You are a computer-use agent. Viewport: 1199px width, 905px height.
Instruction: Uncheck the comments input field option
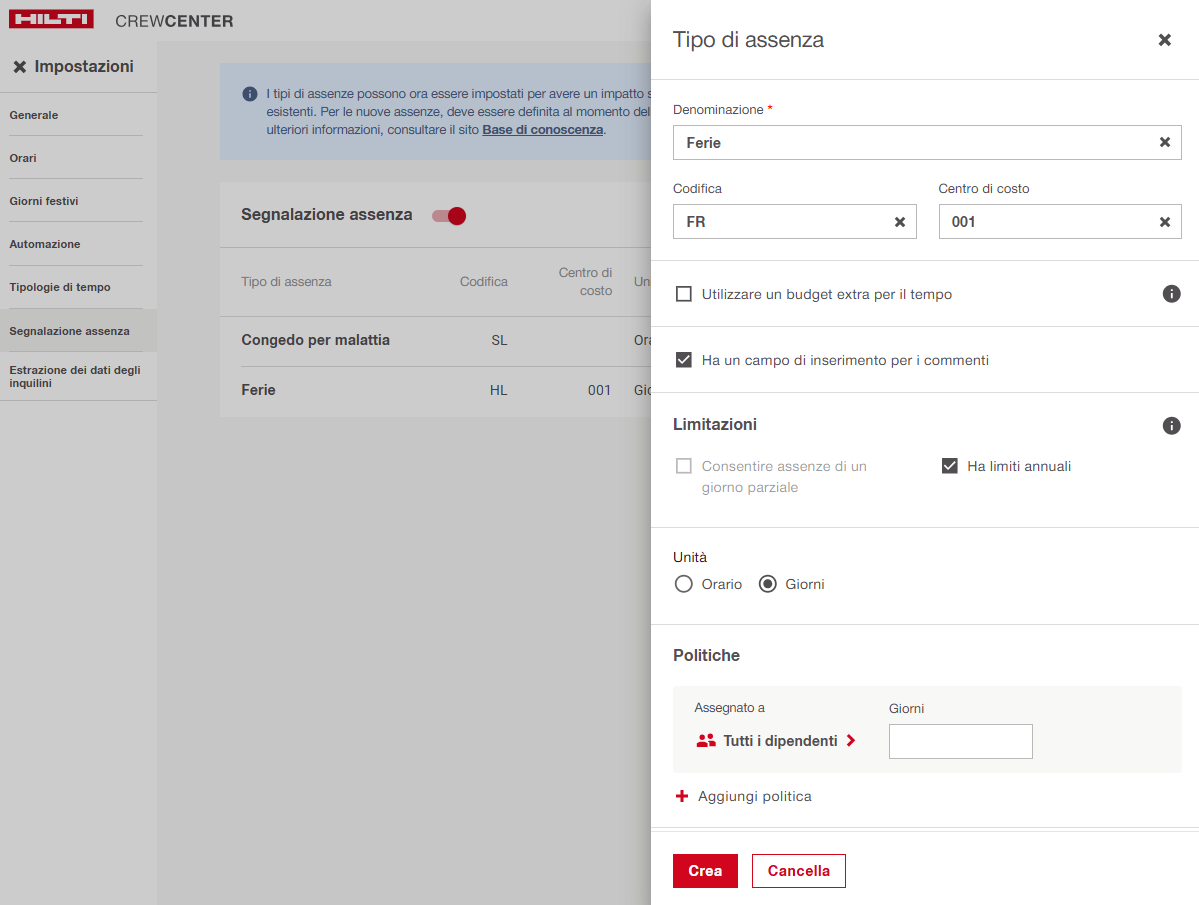click(x=684, y=360)
